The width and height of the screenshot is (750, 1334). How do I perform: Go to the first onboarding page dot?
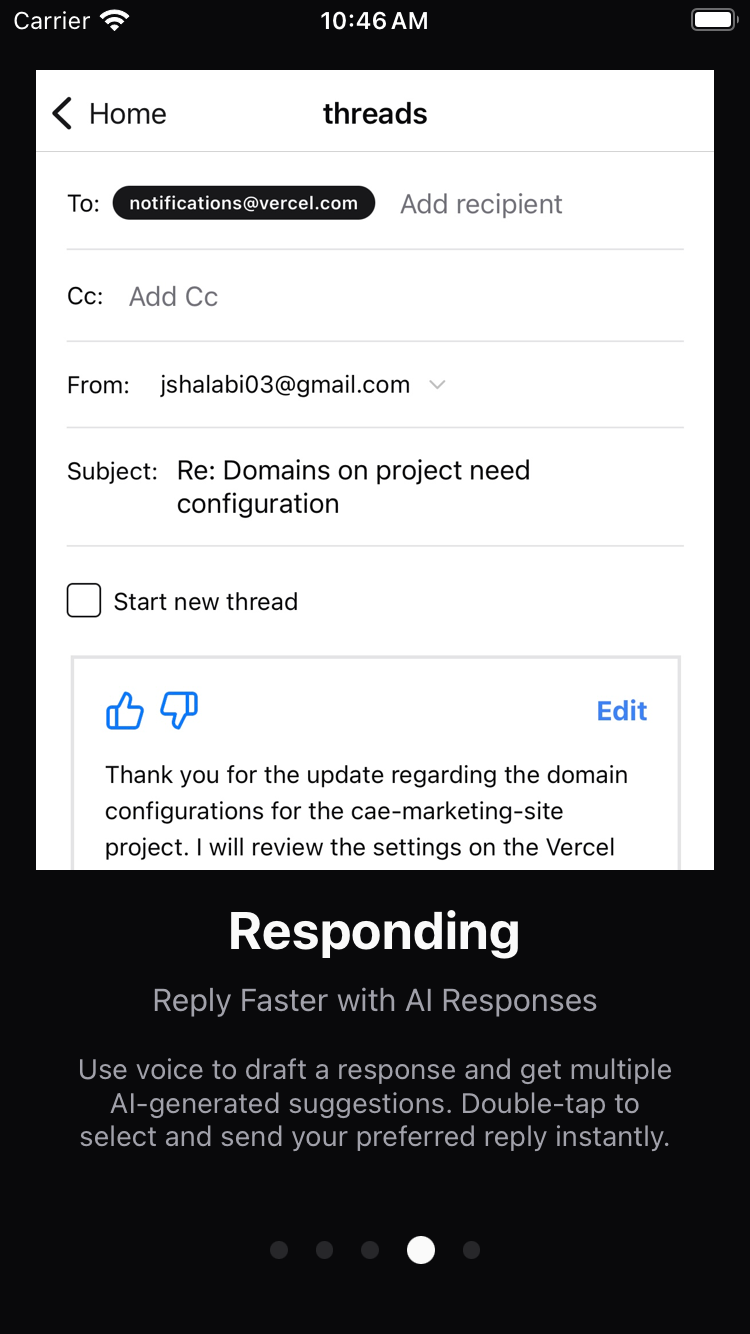click(279, 1250)
